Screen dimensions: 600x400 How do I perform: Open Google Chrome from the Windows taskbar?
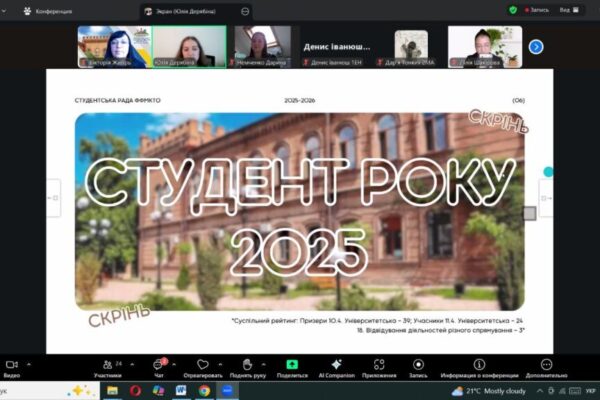pos(204,391)
